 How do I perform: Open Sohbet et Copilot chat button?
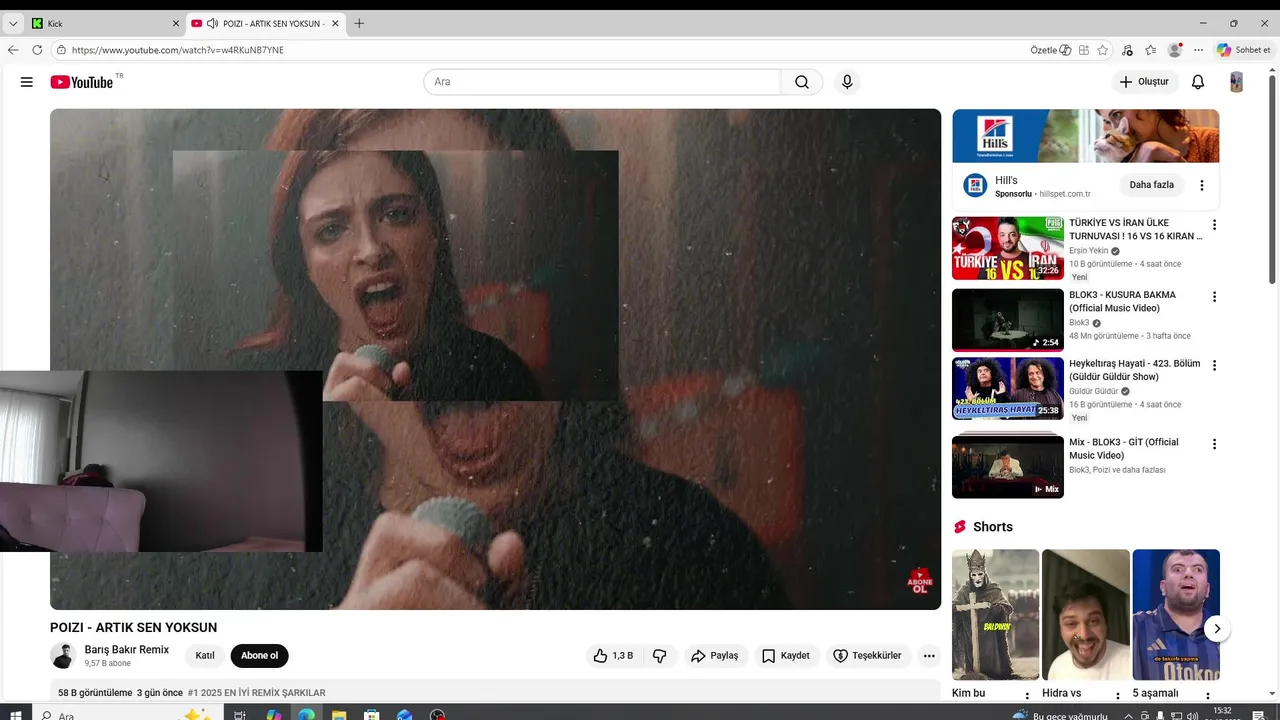(1244, 50)
